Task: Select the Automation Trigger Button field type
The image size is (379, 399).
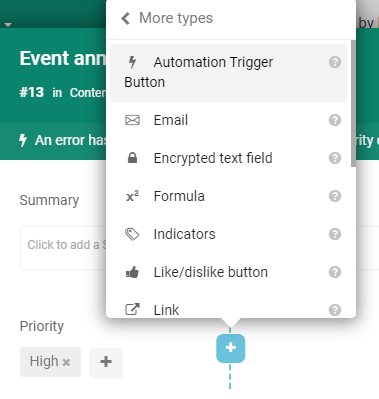Action: [228, 72]
